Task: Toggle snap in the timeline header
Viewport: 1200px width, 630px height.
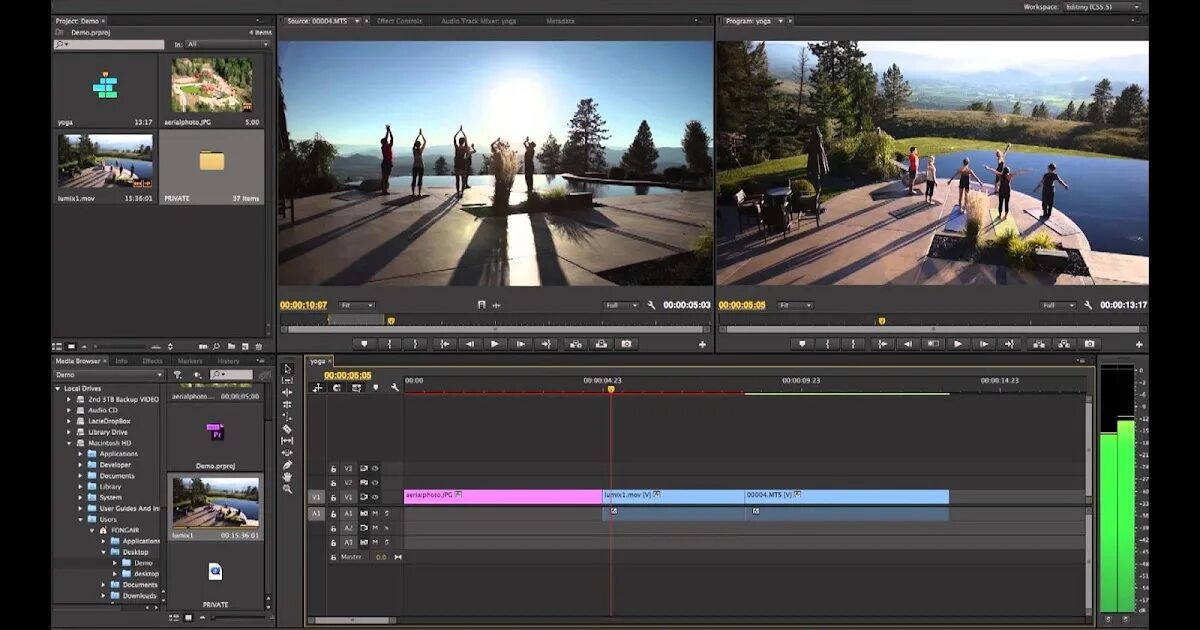Action: click(x=337, y=388)
